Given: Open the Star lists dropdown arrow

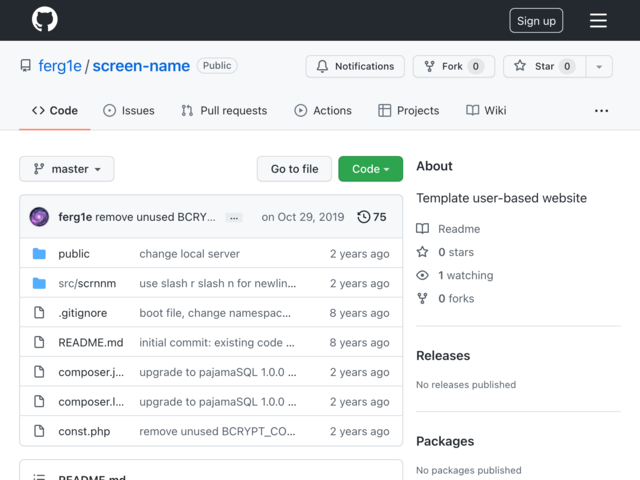Looking at the screenshot, I should click(x=599, y=67).
